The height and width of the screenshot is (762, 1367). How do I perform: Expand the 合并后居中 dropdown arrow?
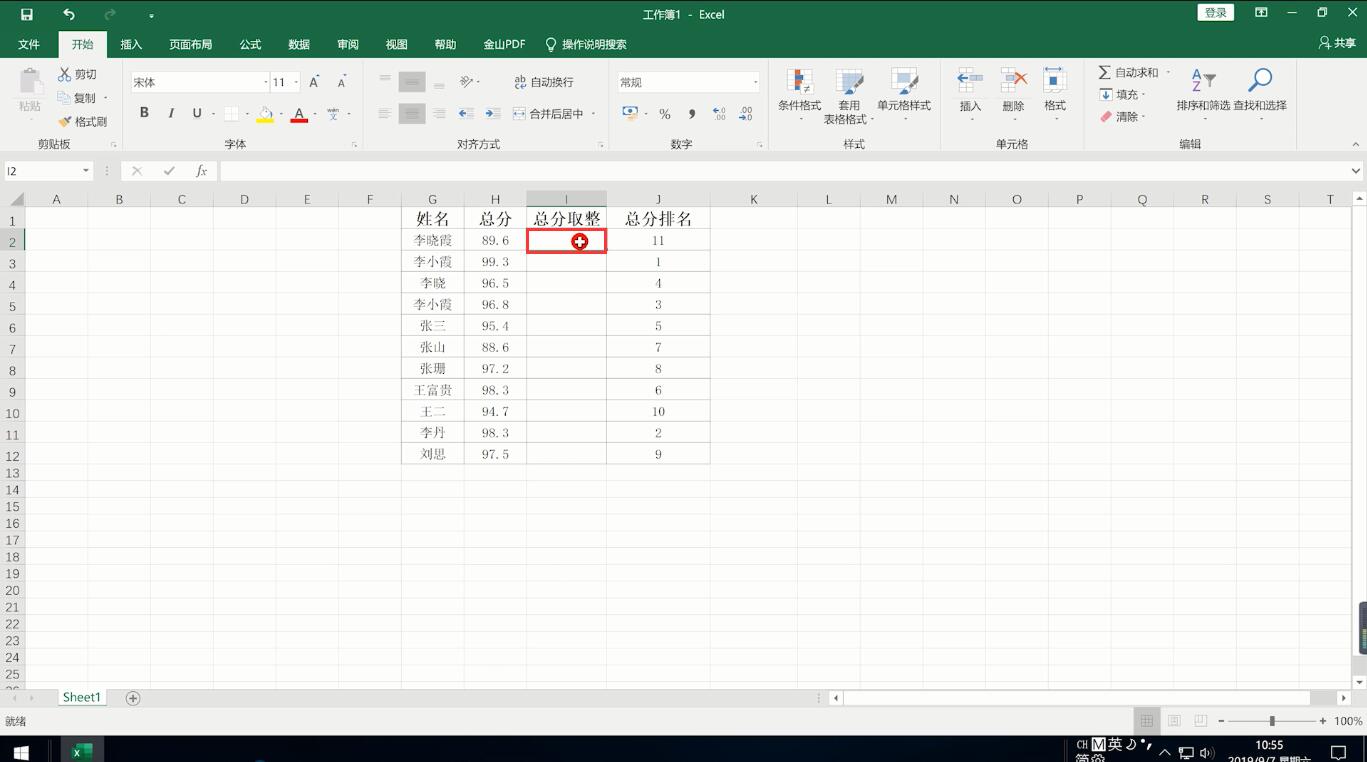[x=594, y=114]
